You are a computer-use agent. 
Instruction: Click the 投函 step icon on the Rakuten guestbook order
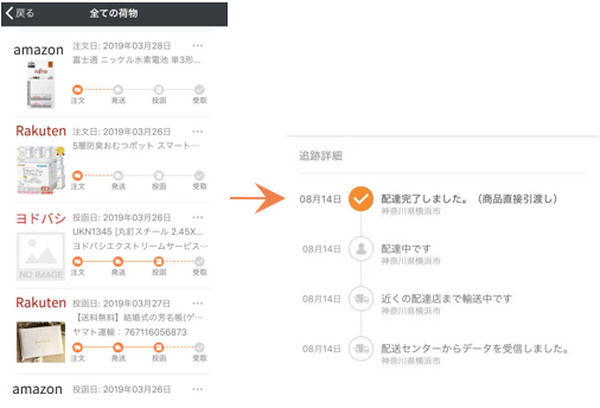tap(158, 347)
